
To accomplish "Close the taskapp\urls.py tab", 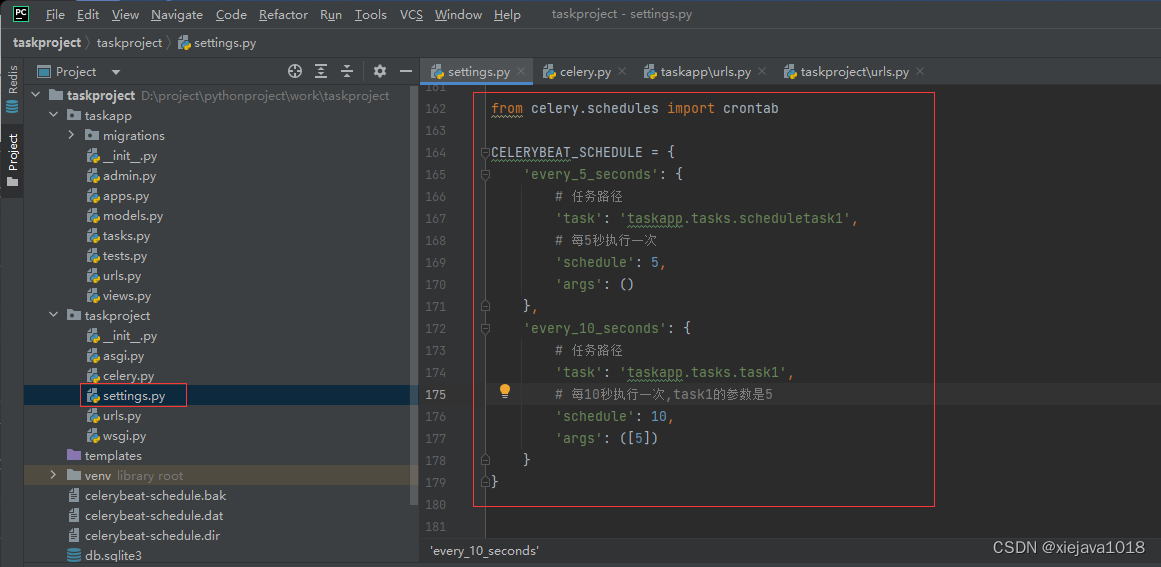I will (761, 71).
